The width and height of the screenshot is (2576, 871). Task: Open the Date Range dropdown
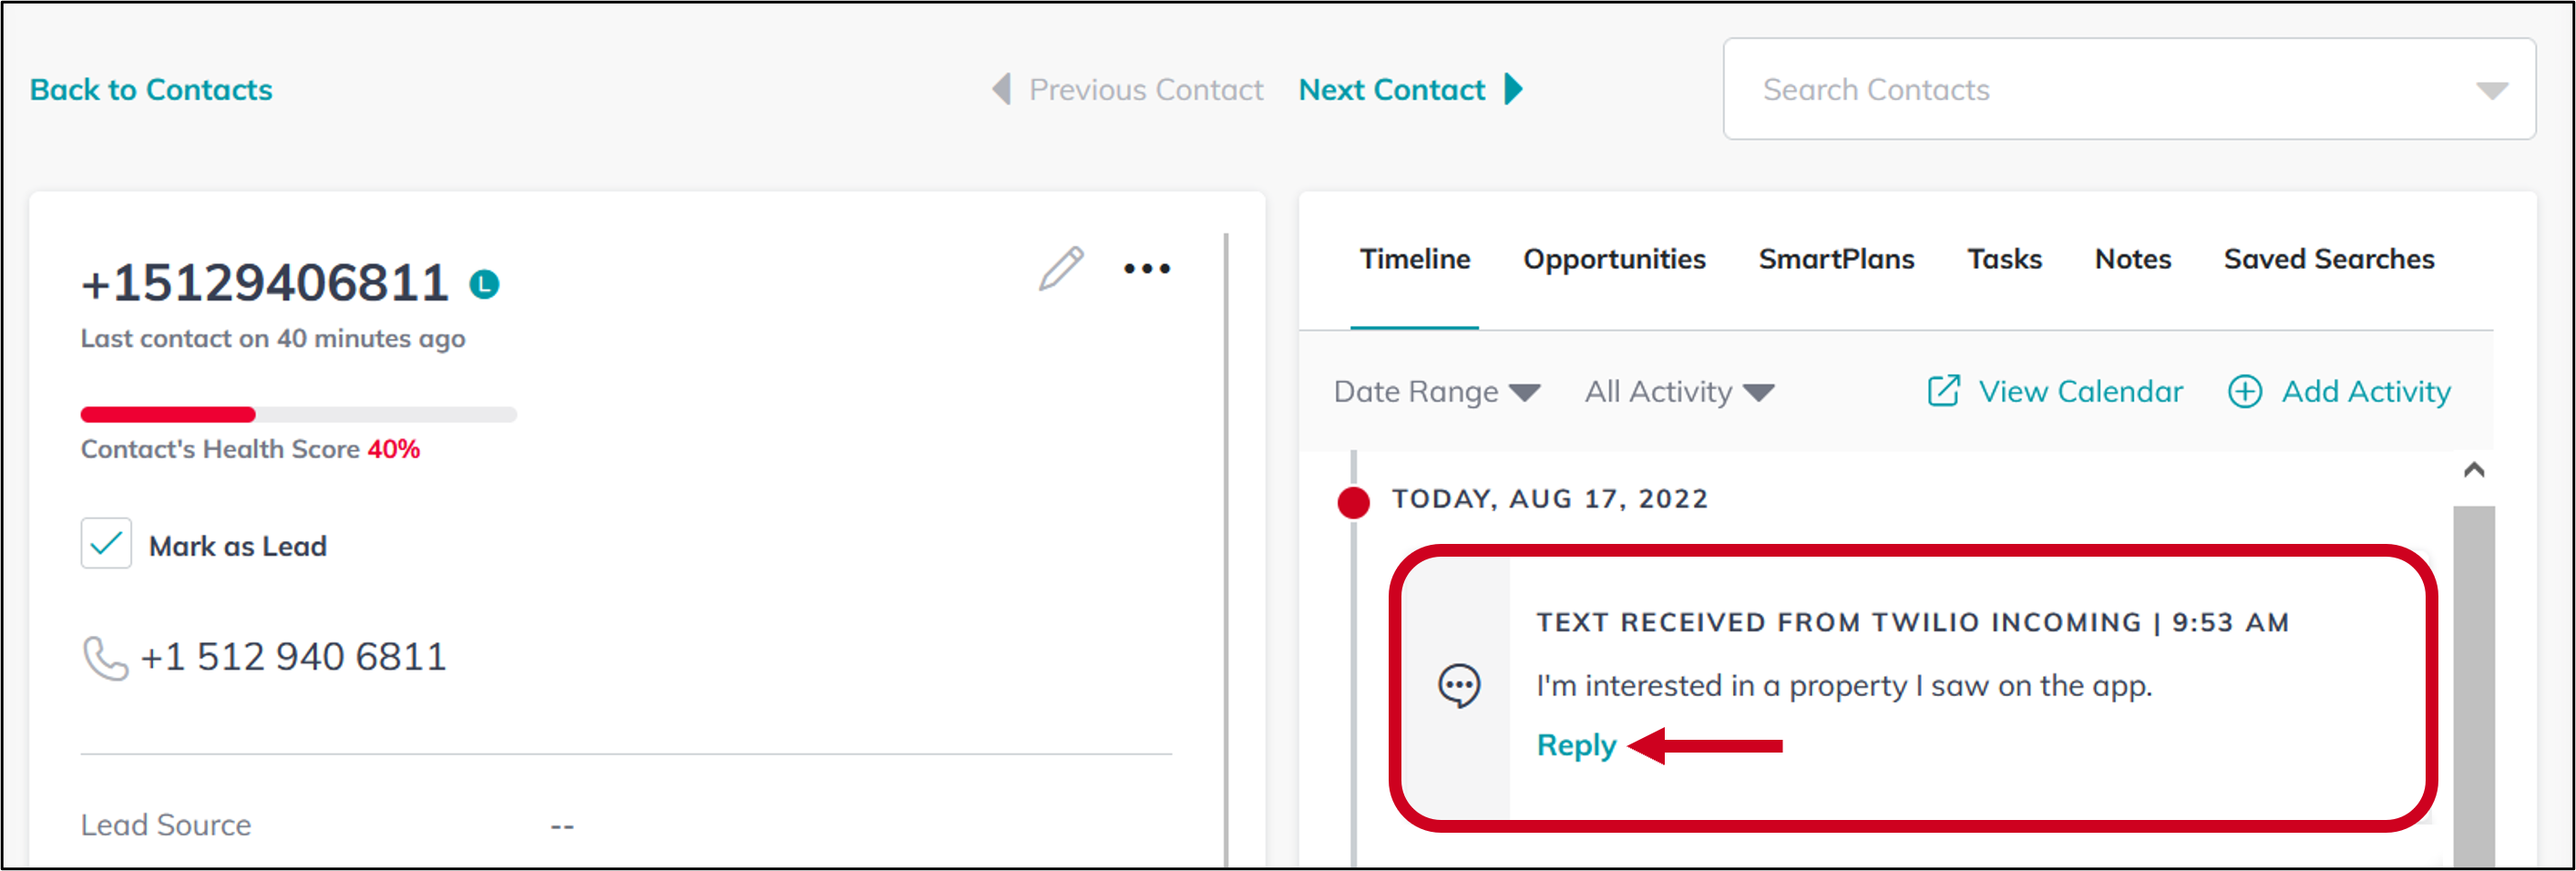tap(1436, 391)
